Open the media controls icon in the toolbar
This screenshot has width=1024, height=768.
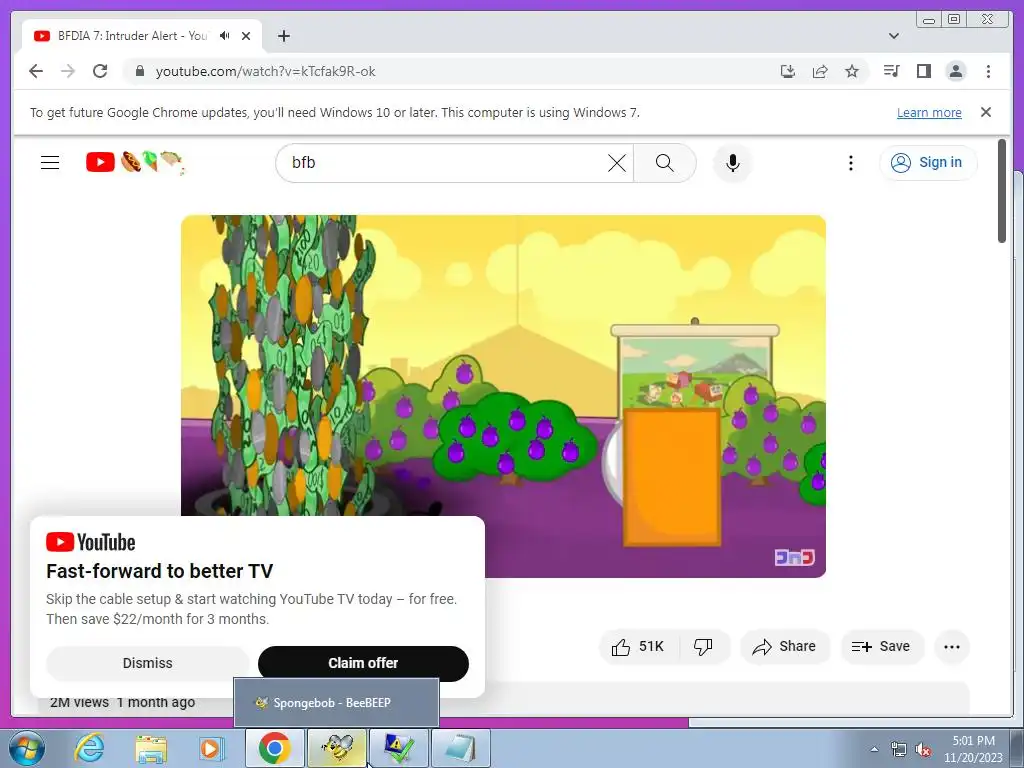[x=891, y=71]
